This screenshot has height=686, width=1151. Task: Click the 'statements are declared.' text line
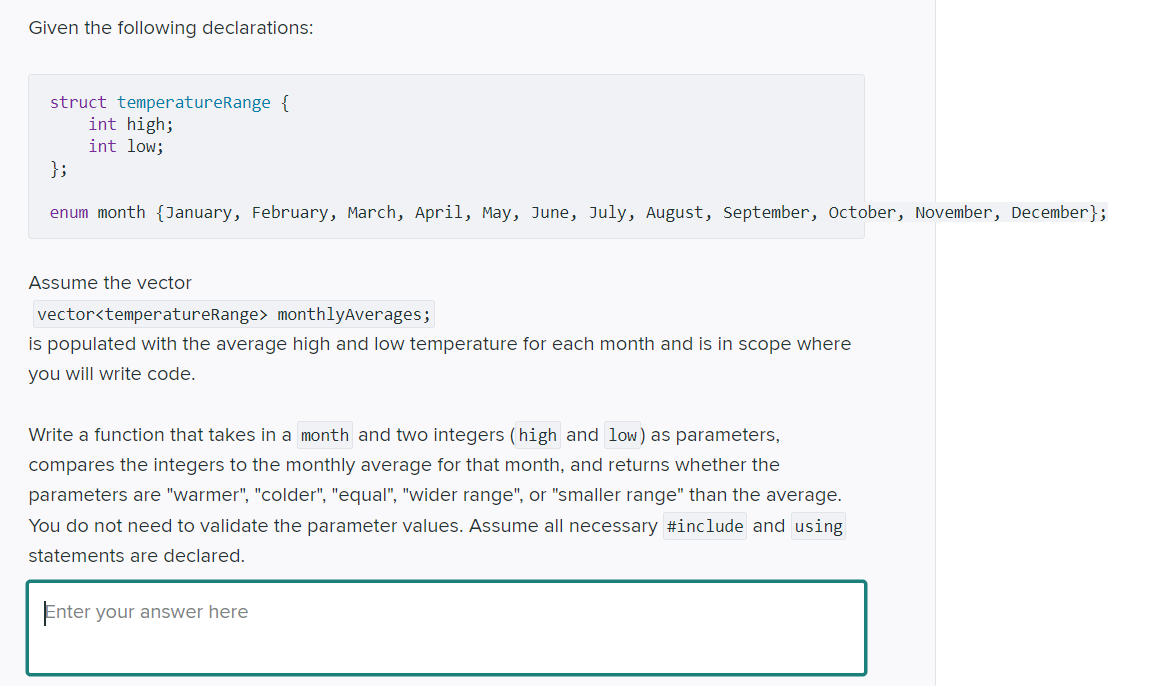tap(136, 556)
